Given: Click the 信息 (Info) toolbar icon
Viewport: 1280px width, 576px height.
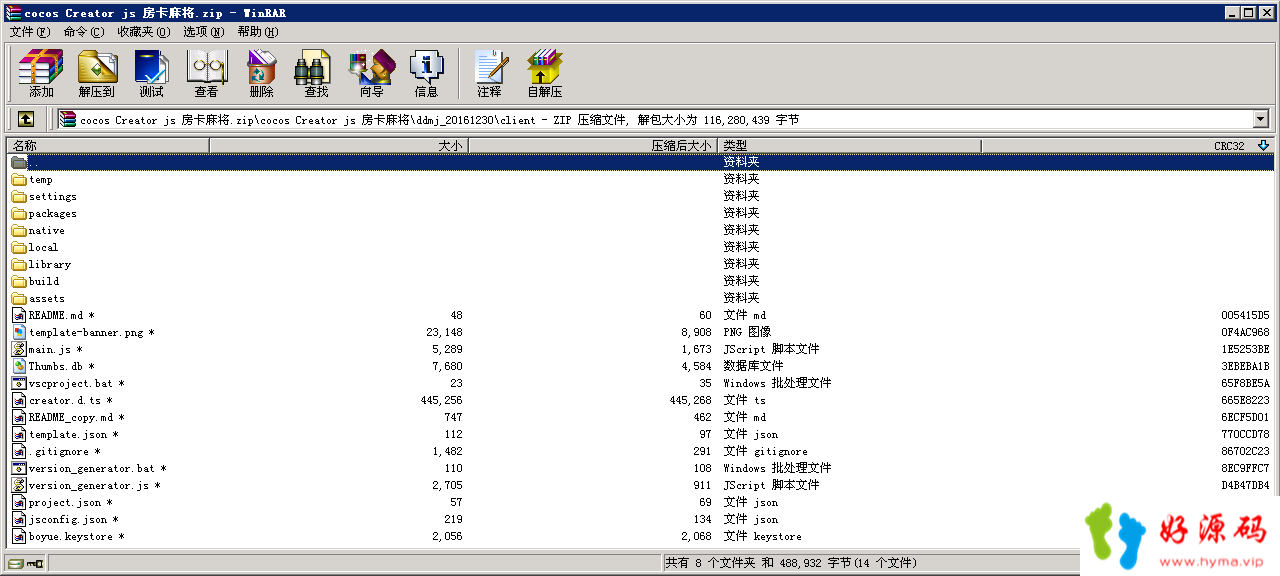Looking at the screenshot, I should [x=427, y=74].
